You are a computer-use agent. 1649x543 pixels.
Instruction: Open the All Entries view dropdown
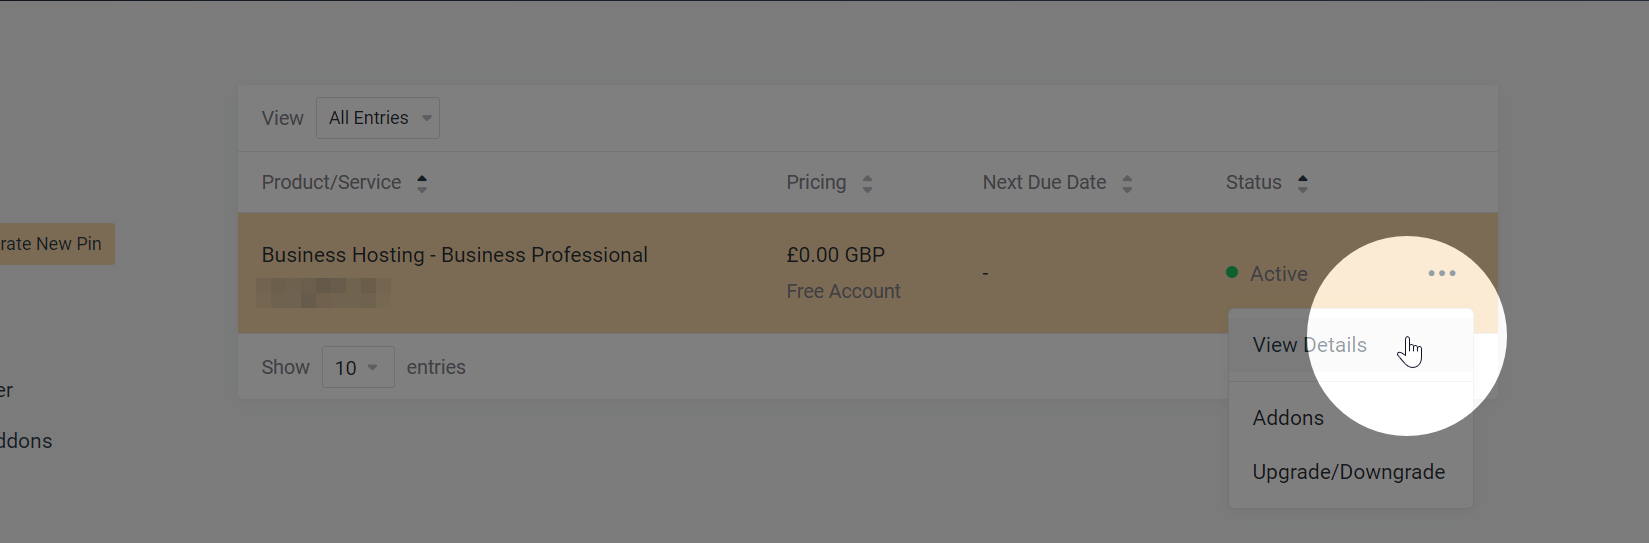click(x=378, y=118)
